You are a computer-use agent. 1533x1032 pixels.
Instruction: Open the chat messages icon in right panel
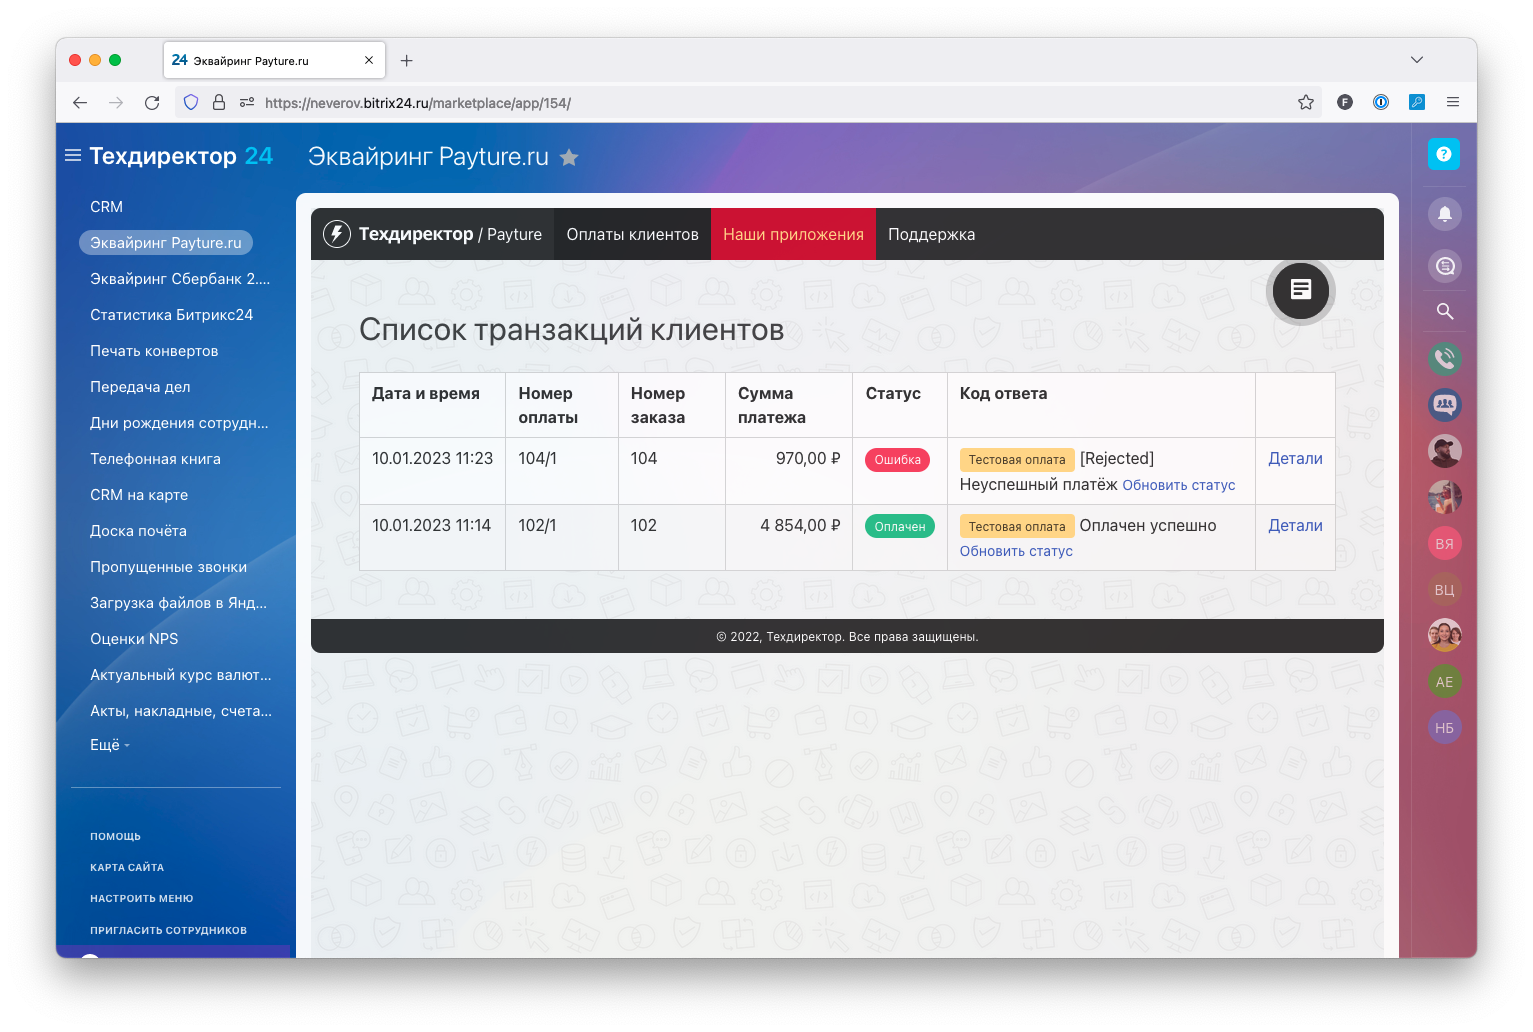[x=1445, y=266]
